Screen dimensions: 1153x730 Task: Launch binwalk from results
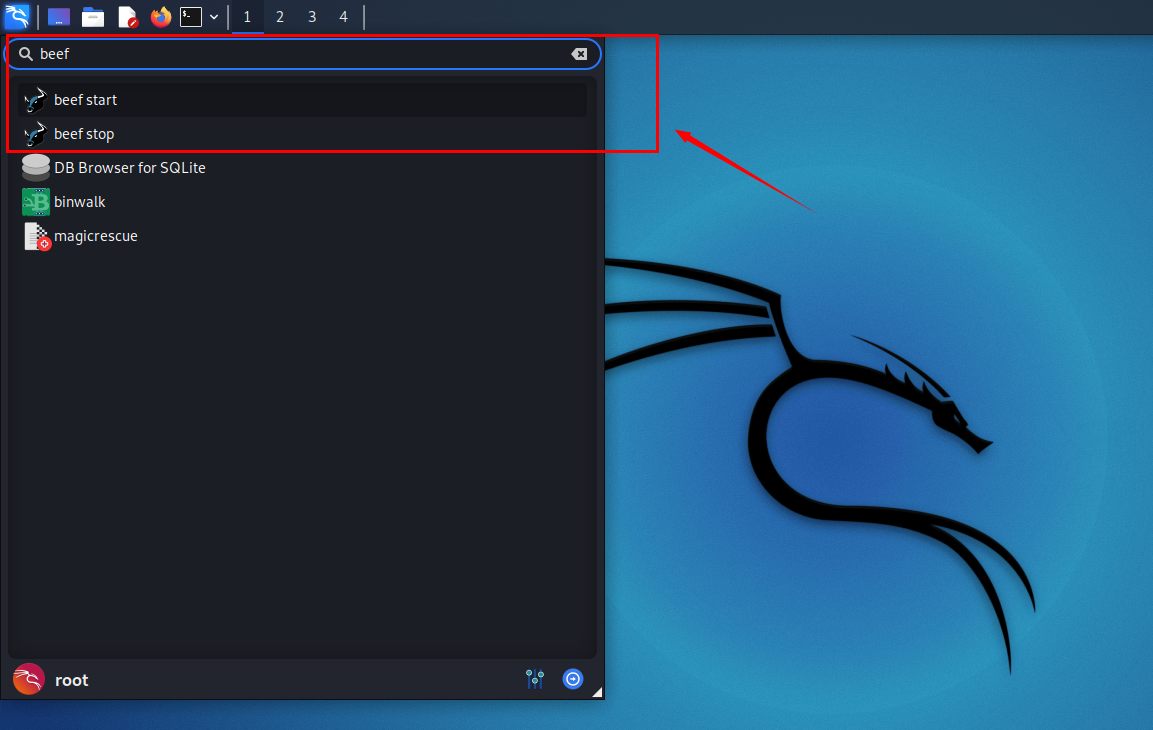[x=303, y=201]
